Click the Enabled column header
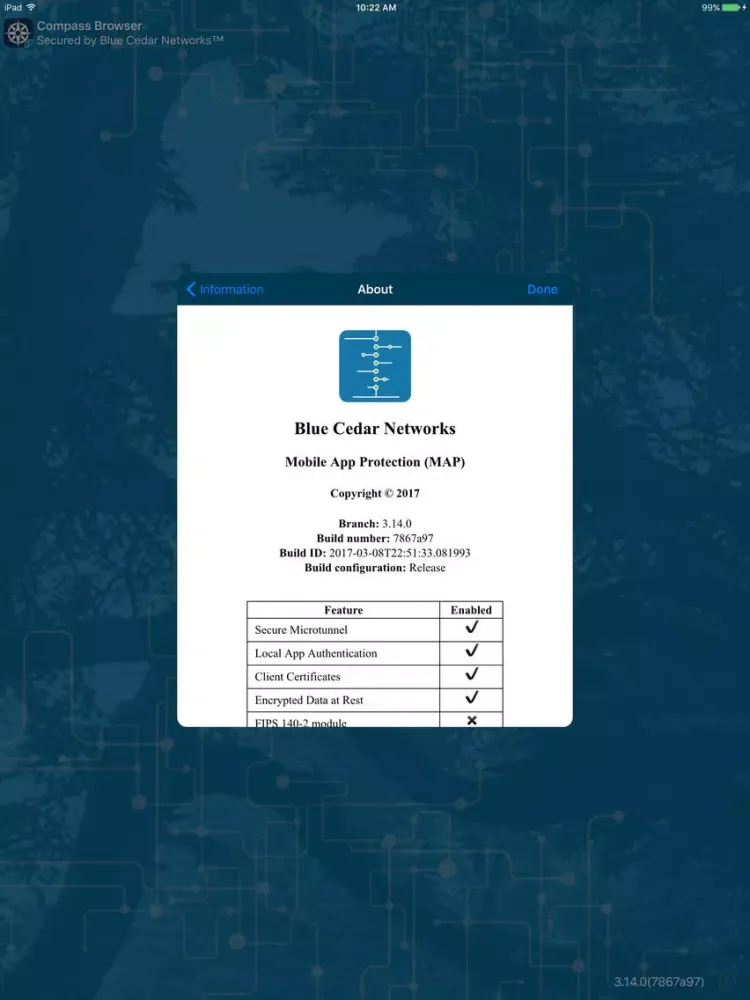 (471, 610)
